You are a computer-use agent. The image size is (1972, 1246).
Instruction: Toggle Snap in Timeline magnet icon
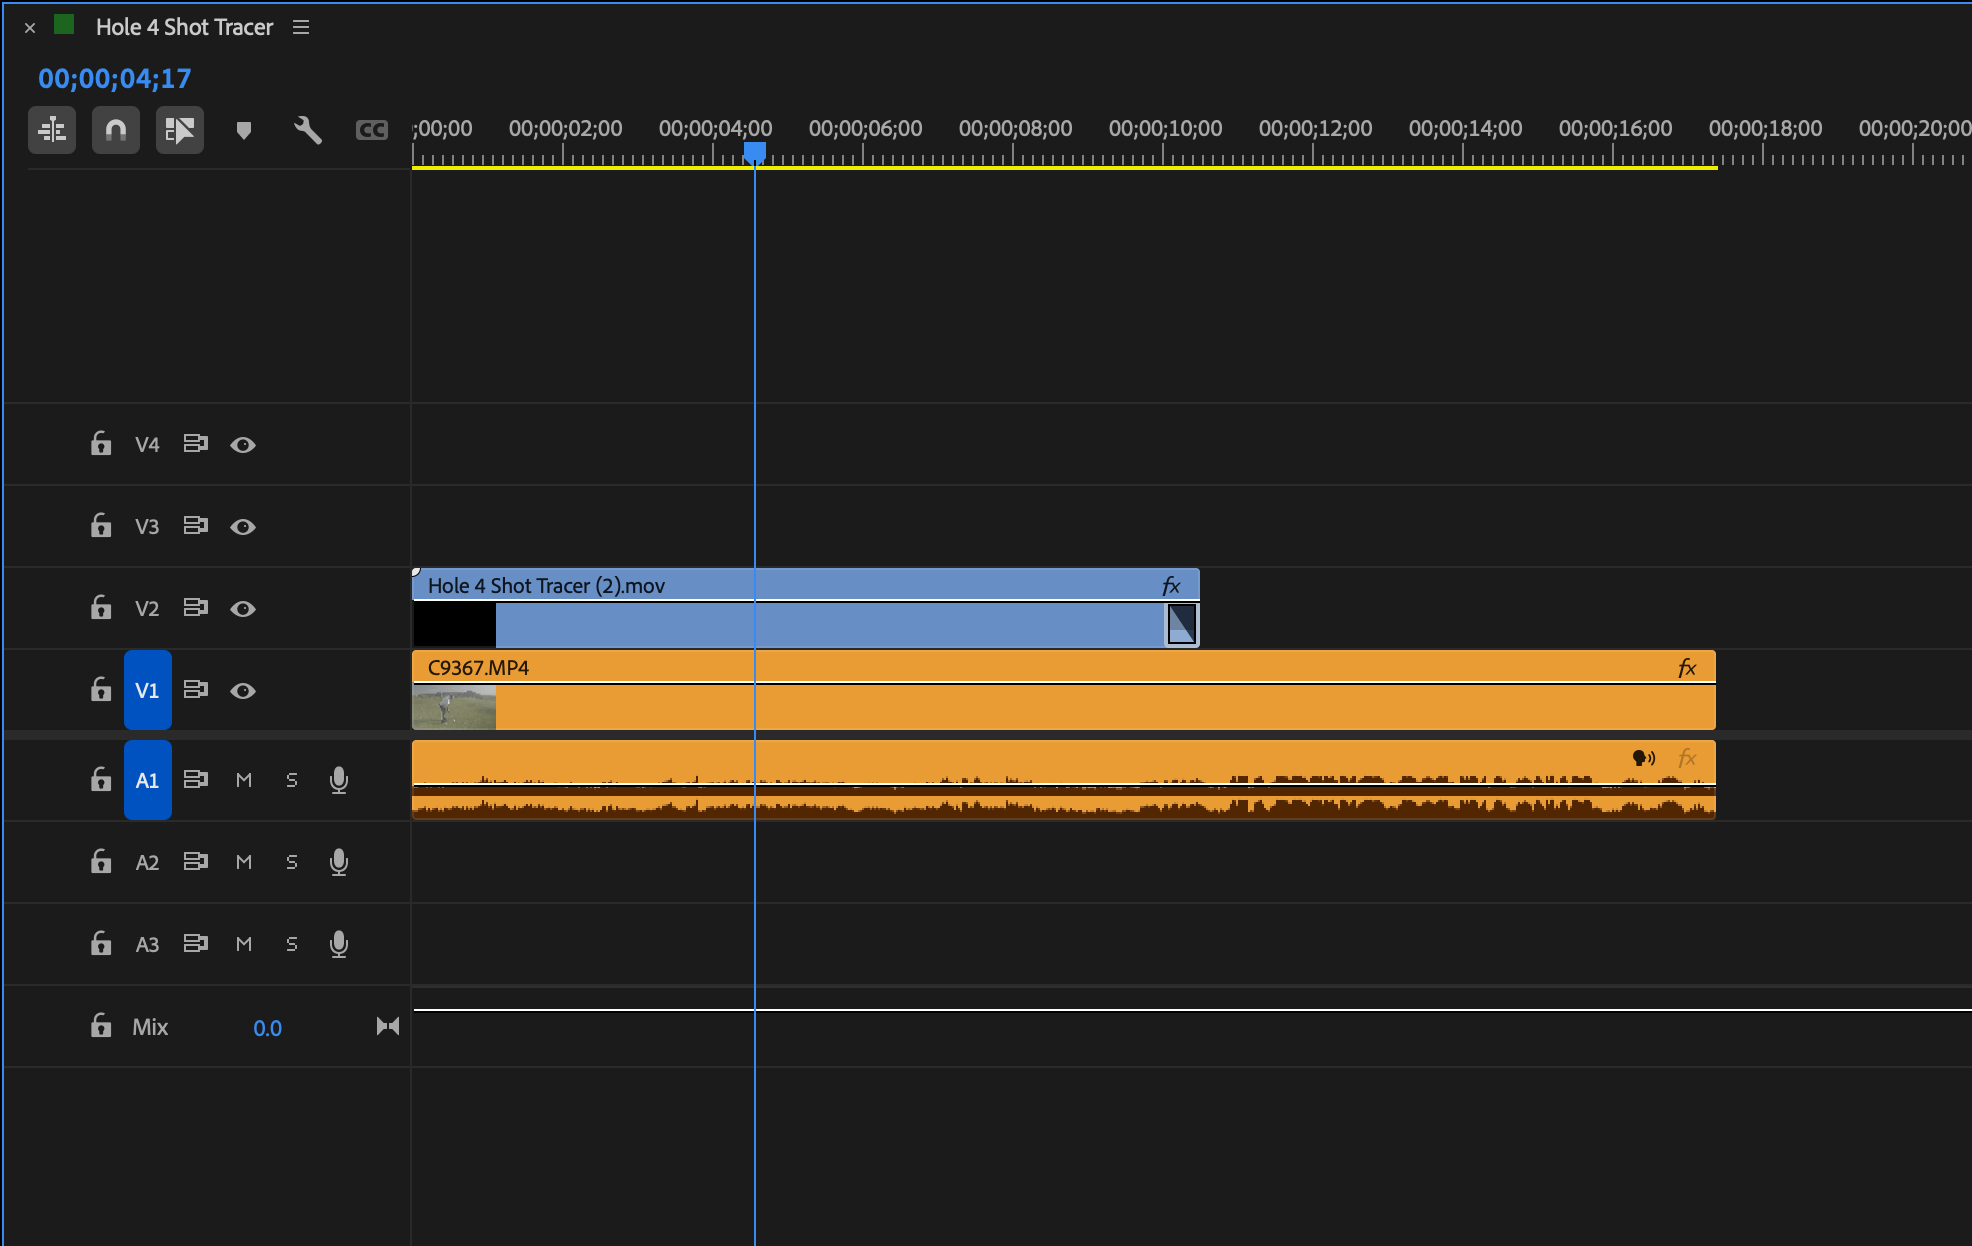[116, 130]
